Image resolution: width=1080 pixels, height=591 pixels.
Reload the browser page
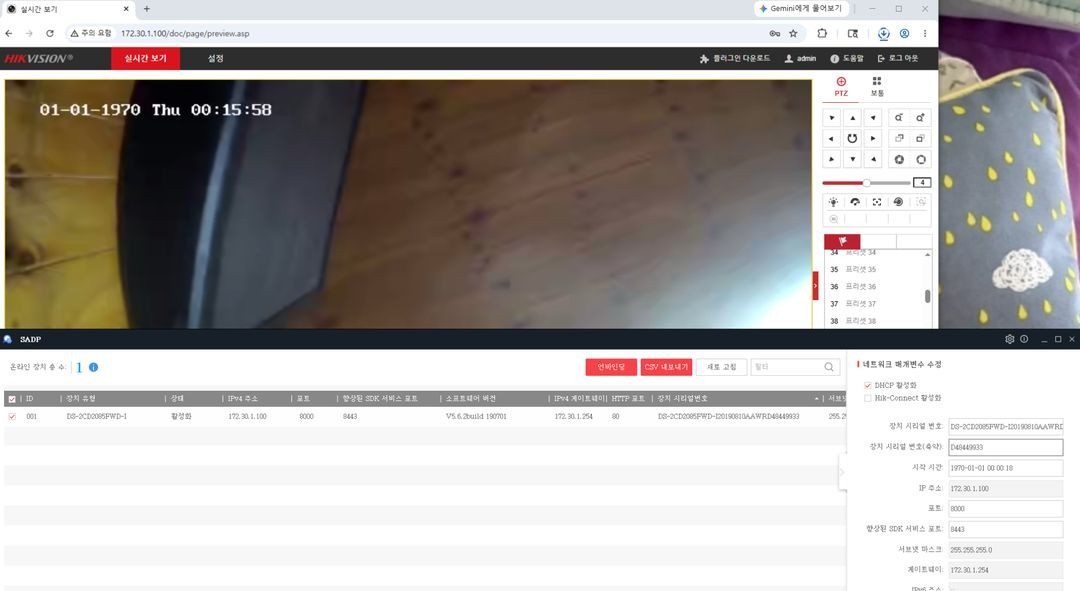click(50, 33)
